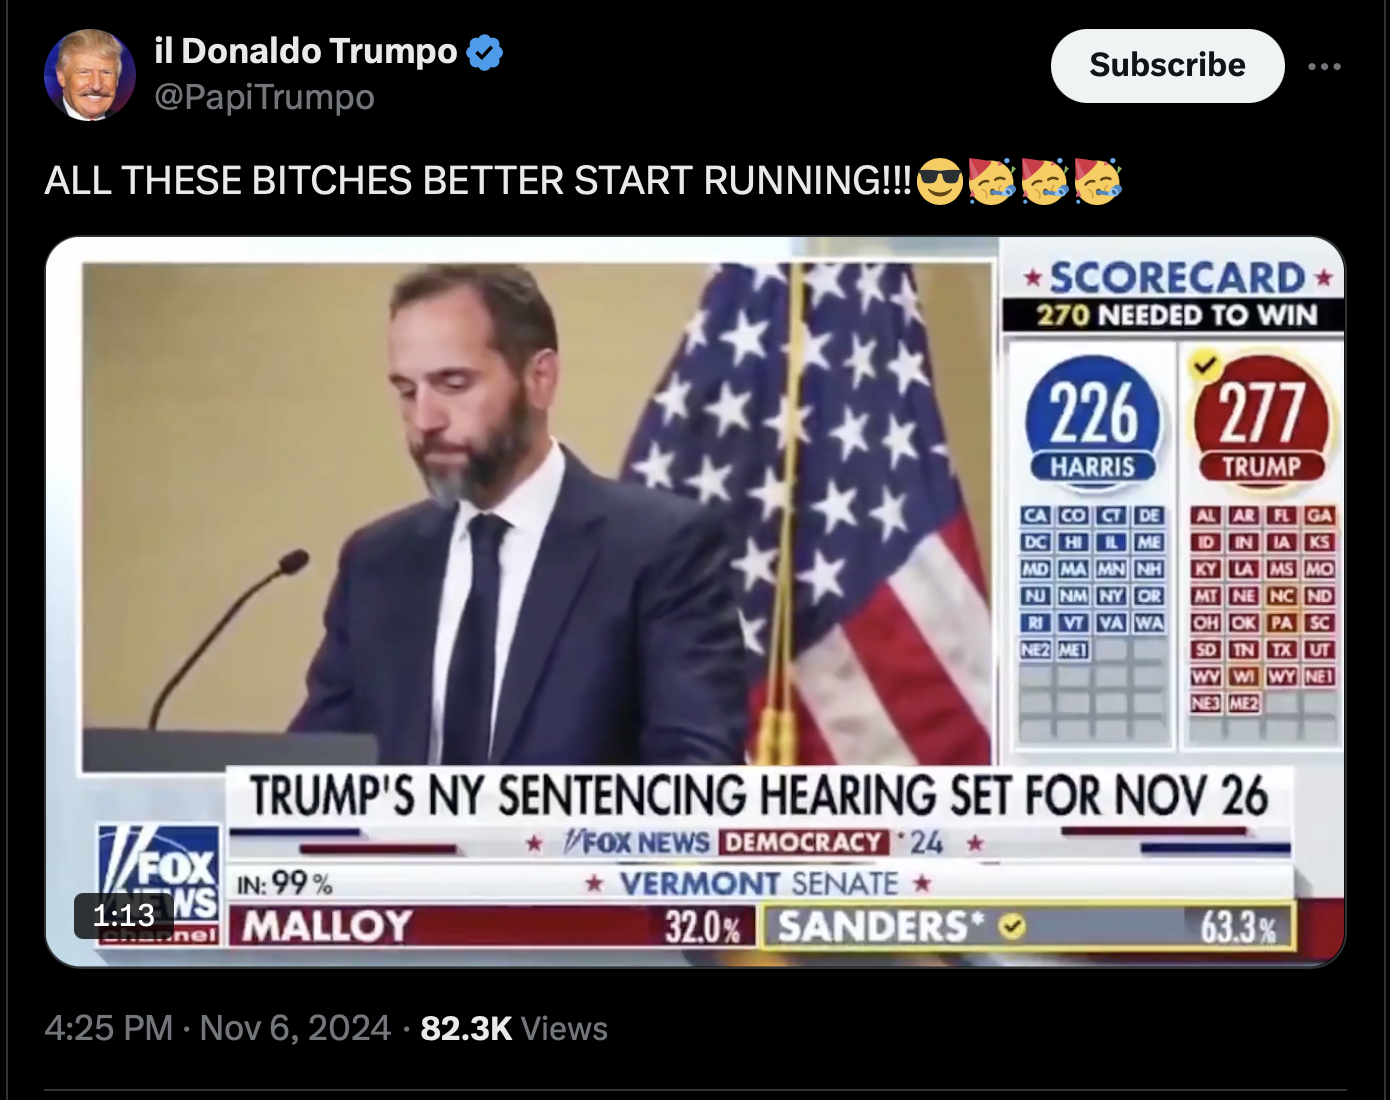Image resolution: width=1390 pixels, height=1100 pixels.
Task: Click the display name il Donaldo Trumpo
Action: [x=306, y=51]
